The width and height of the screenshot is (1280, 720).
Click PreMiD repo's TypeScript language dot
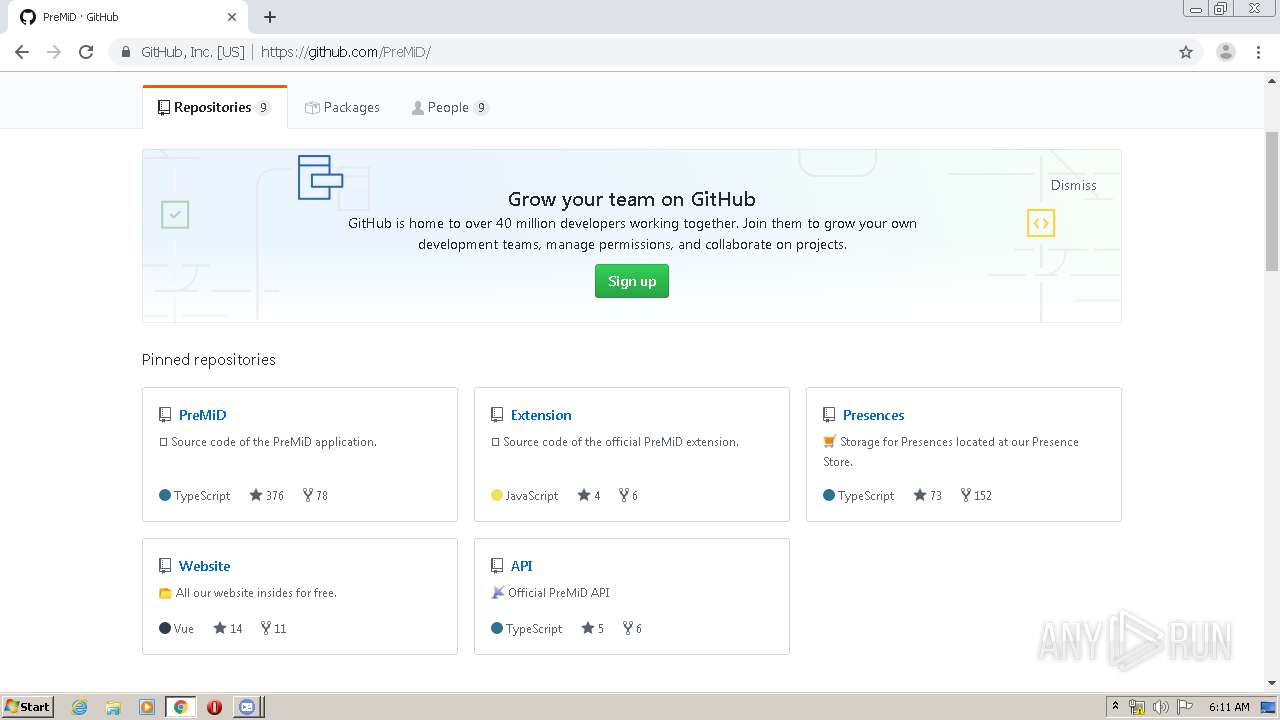[x=165, y=495]
